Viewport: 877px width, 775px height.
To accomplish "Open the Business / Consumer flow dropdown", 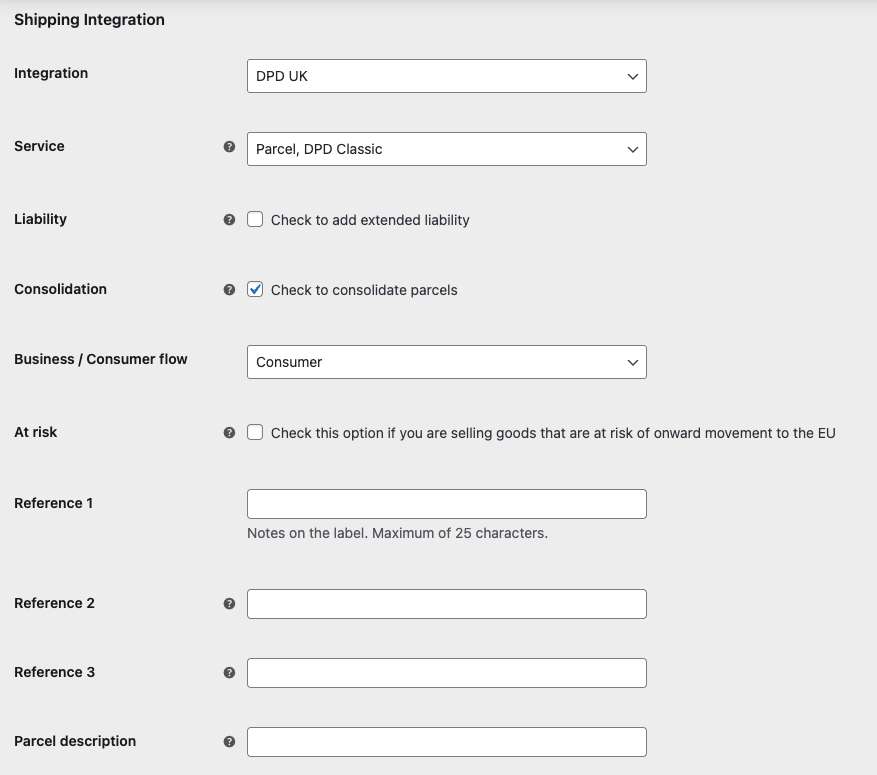I will (446, 362).
